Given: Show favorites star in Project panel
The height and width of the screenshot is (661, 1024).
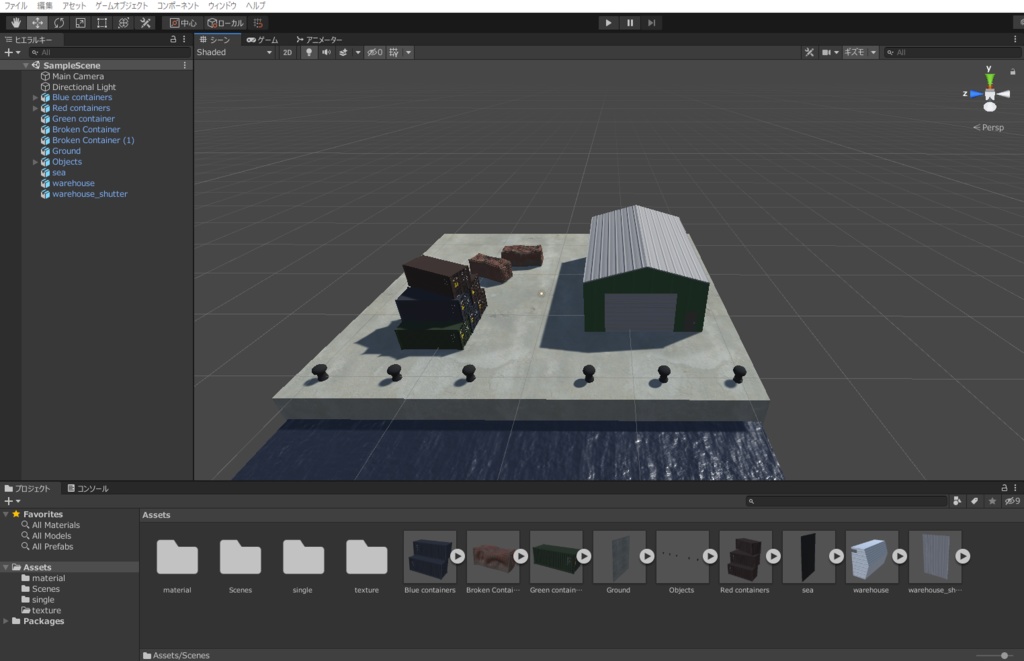Looking at the screenshot, I should pos(992,501).
